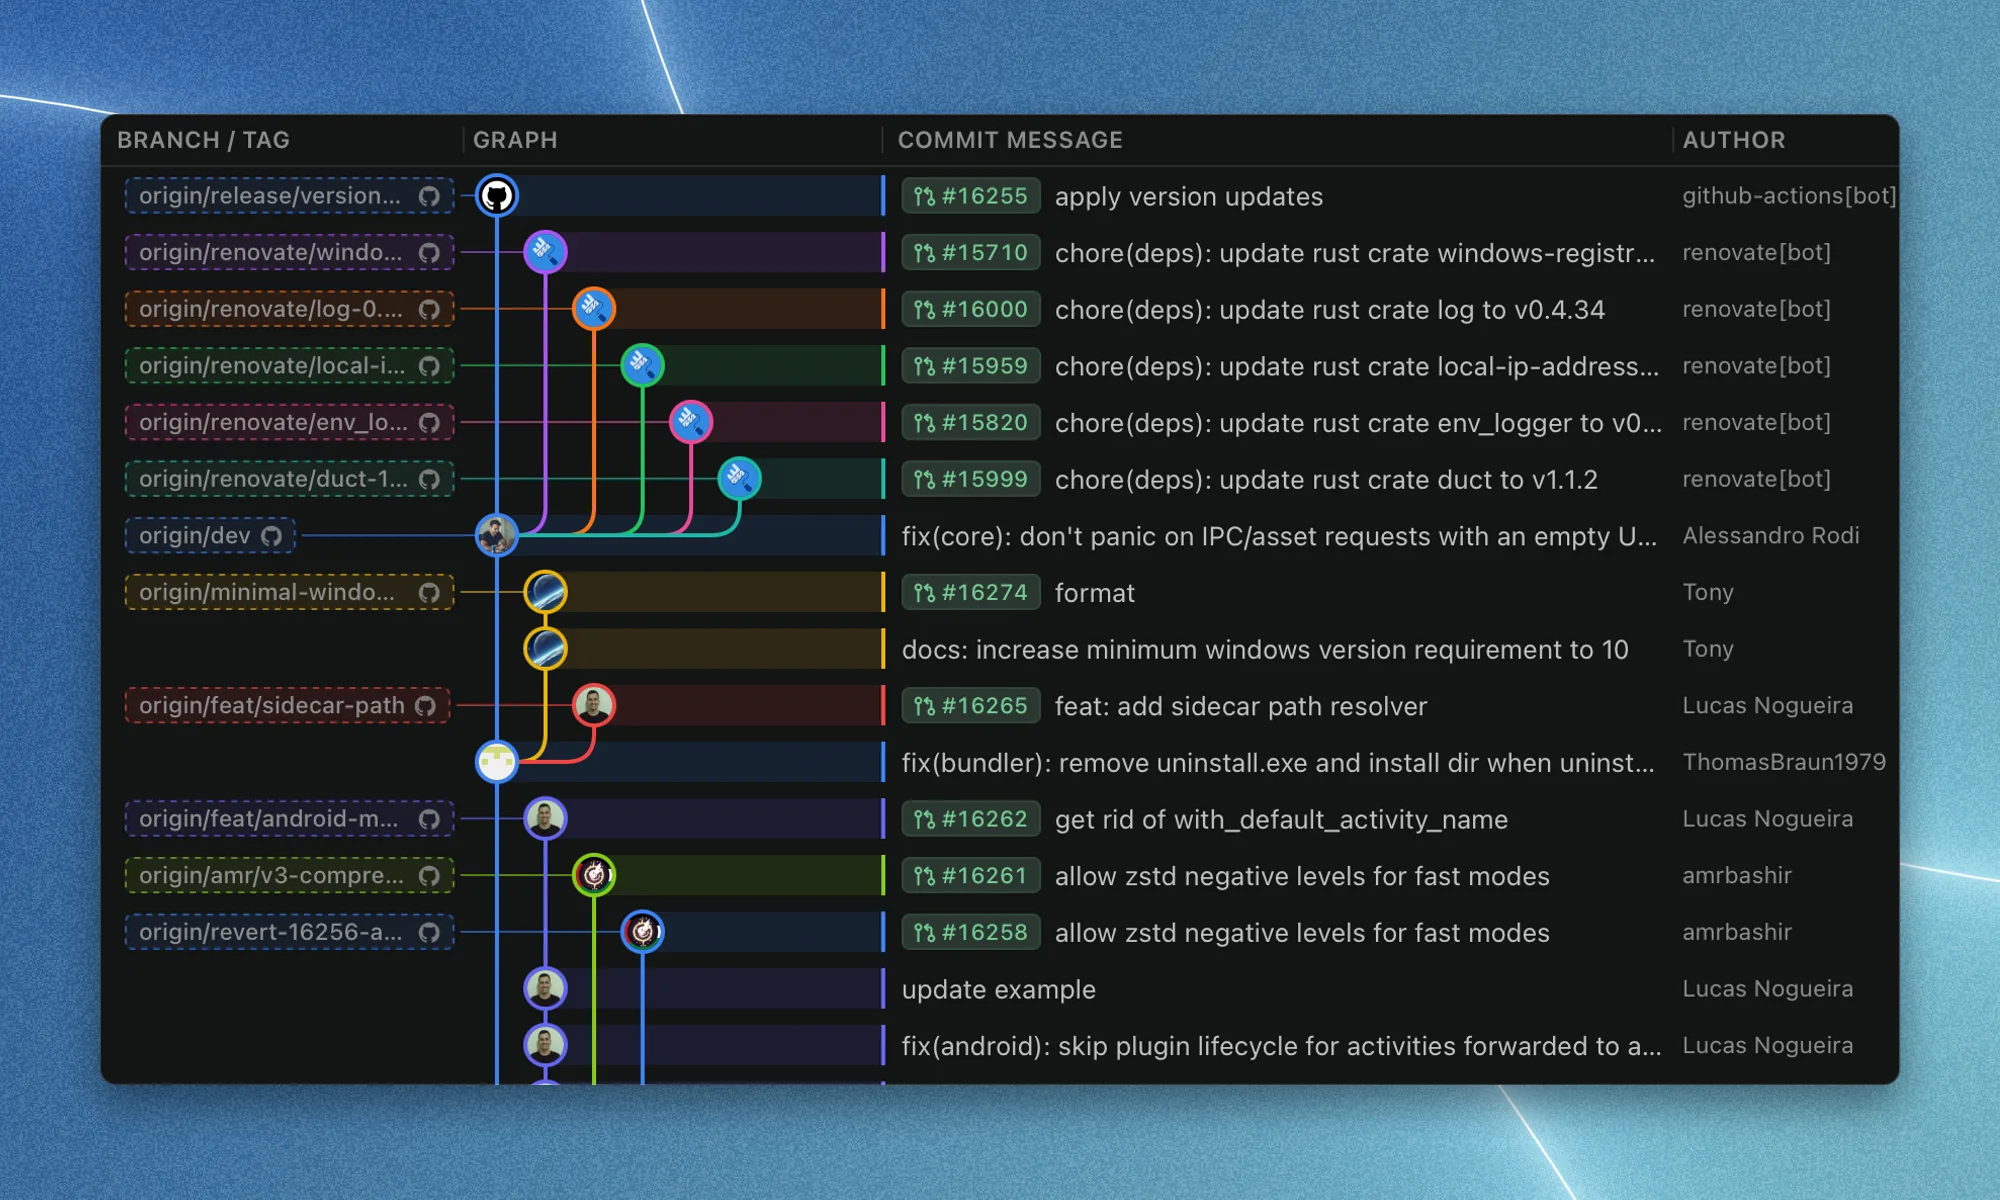Click GitHub icon on origin/renovate/windo branch
Image resolution: width=2000 pixels, height=1200 pixels.
click(x=429, y=253)
